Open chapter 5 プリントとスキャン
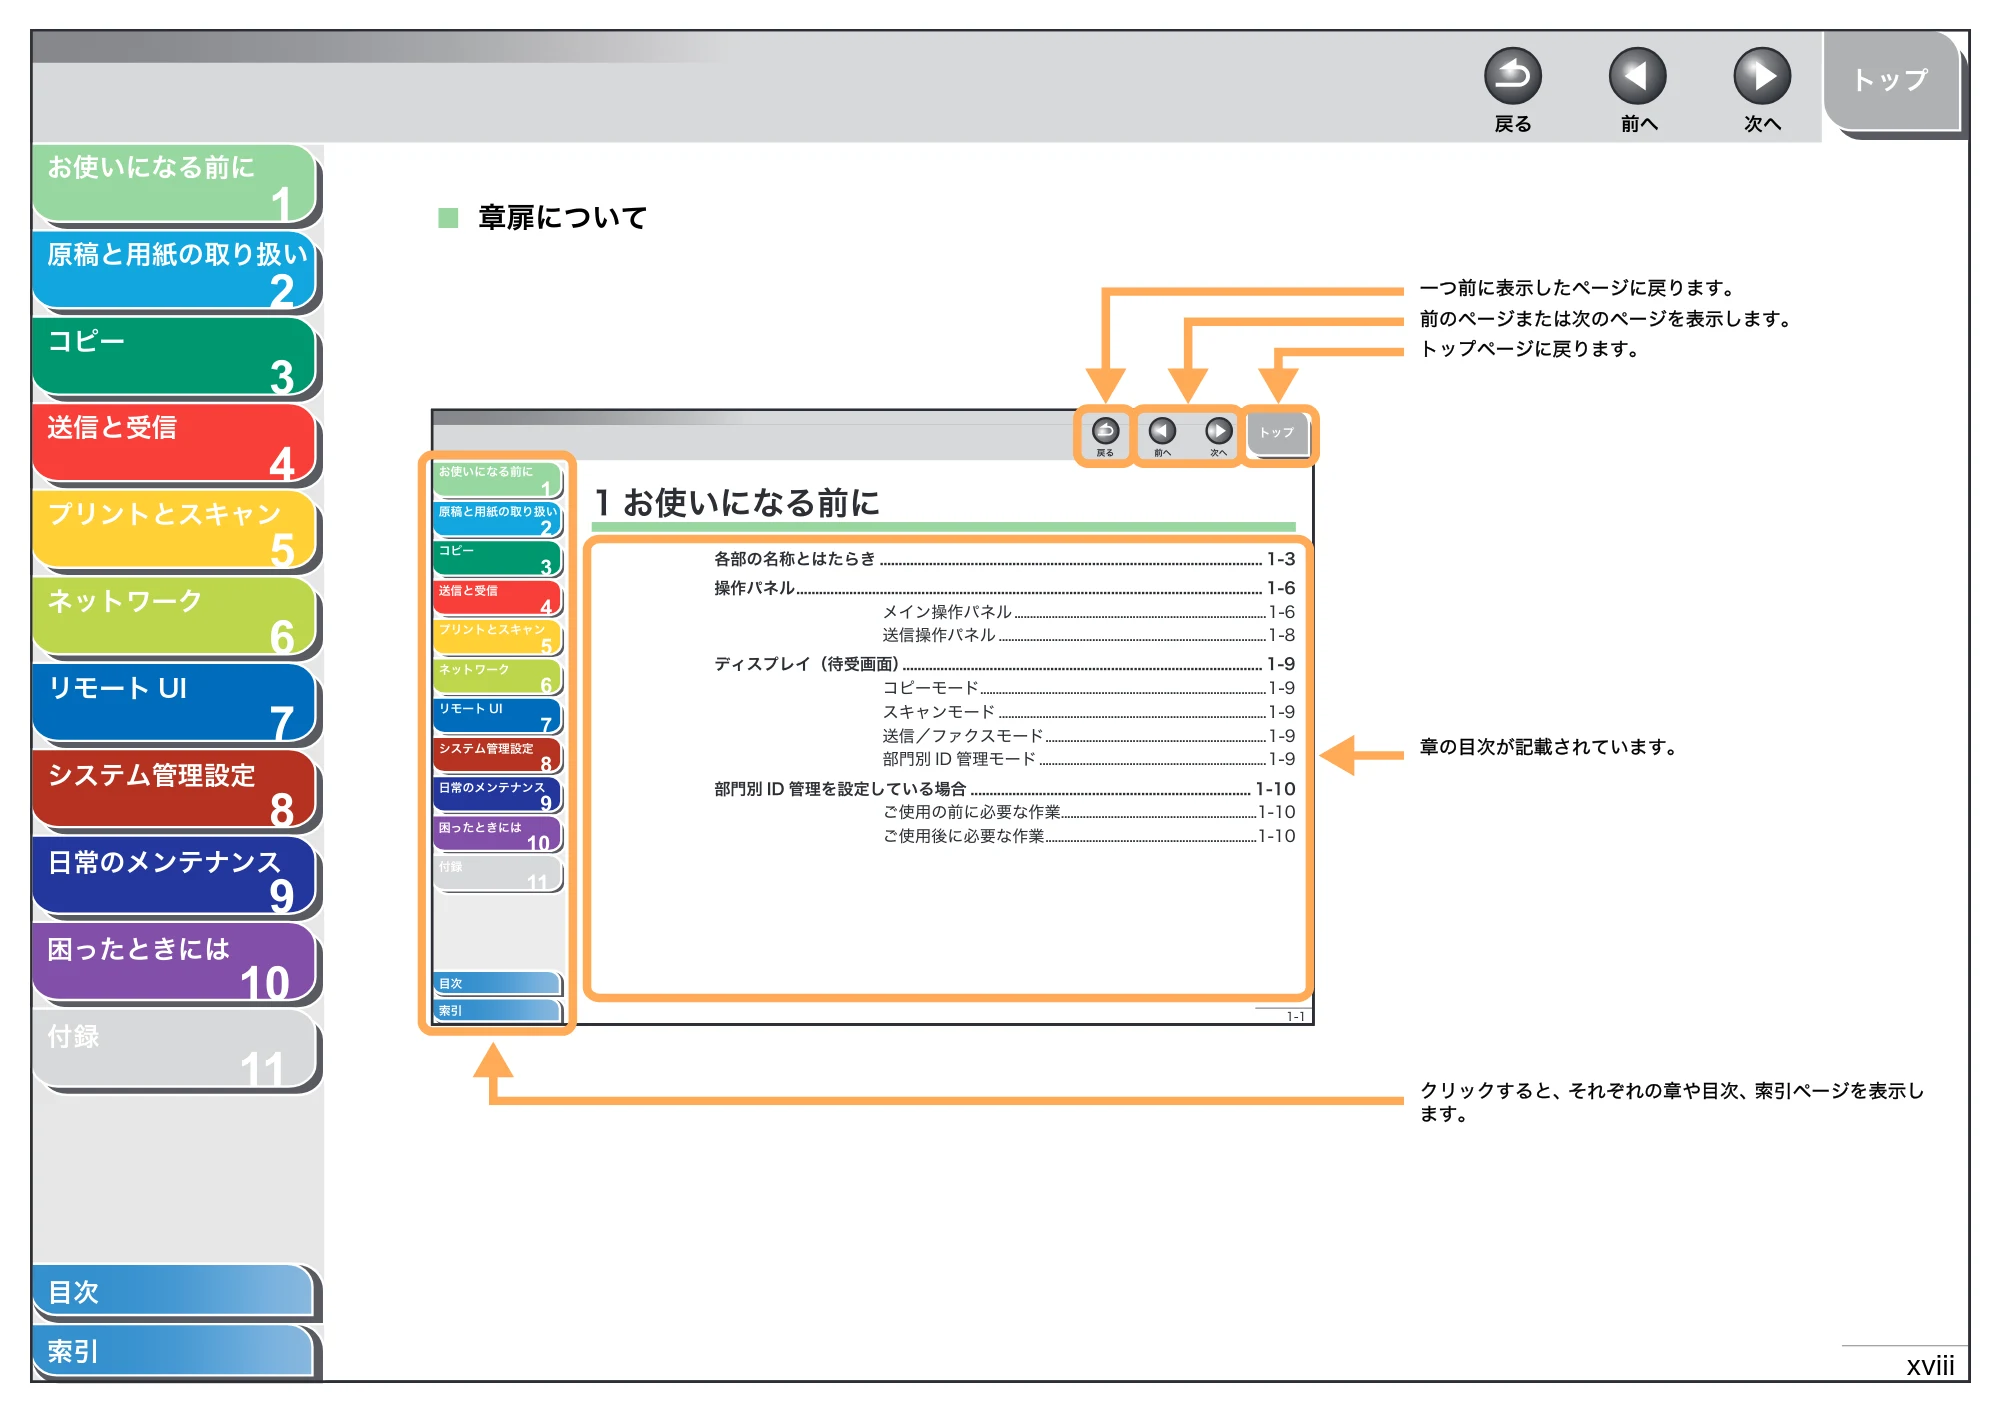 [175, 530]
